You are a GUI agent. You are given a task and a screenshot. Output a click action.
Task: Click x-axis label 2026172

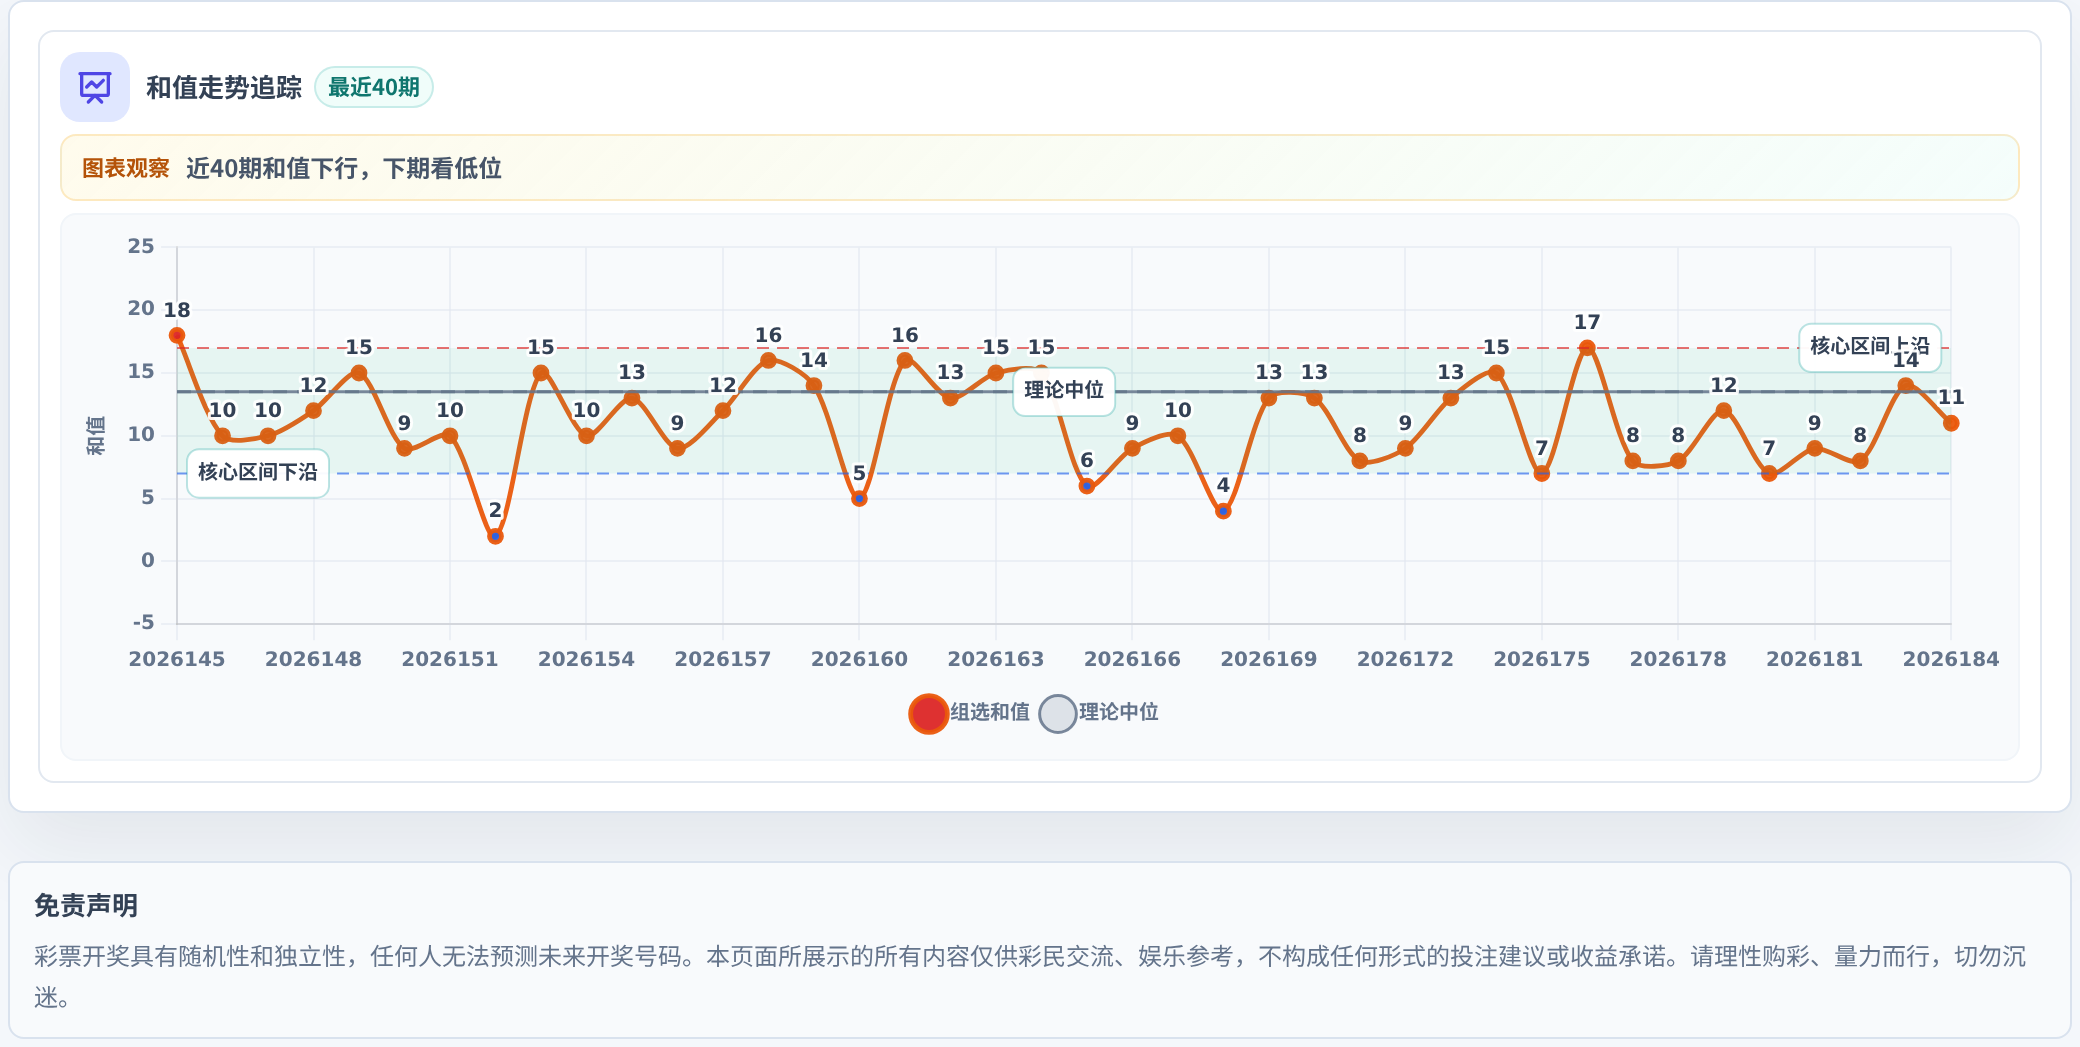1405,659
